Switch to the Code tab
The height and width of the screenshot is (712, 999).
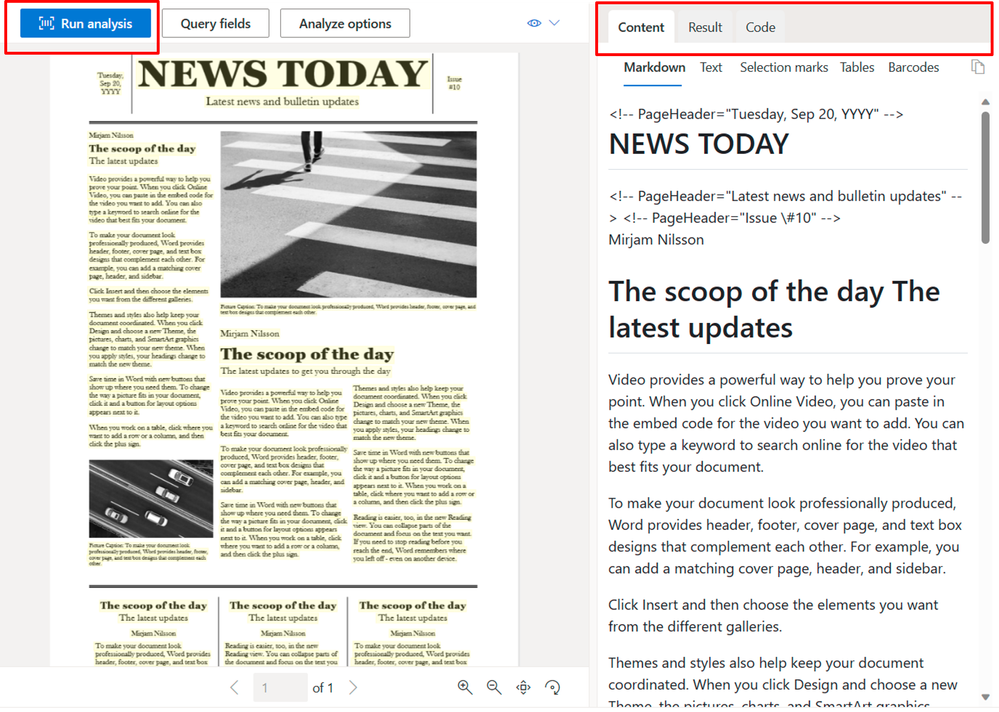760,27
